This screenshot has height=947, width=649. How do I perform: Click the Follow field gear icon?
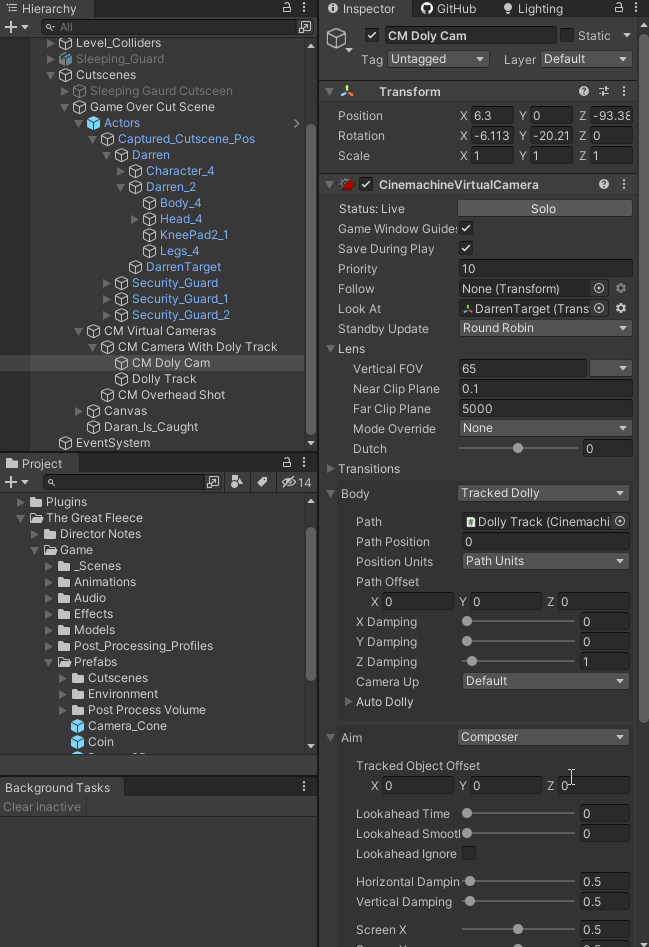click(x=621, y=289)
